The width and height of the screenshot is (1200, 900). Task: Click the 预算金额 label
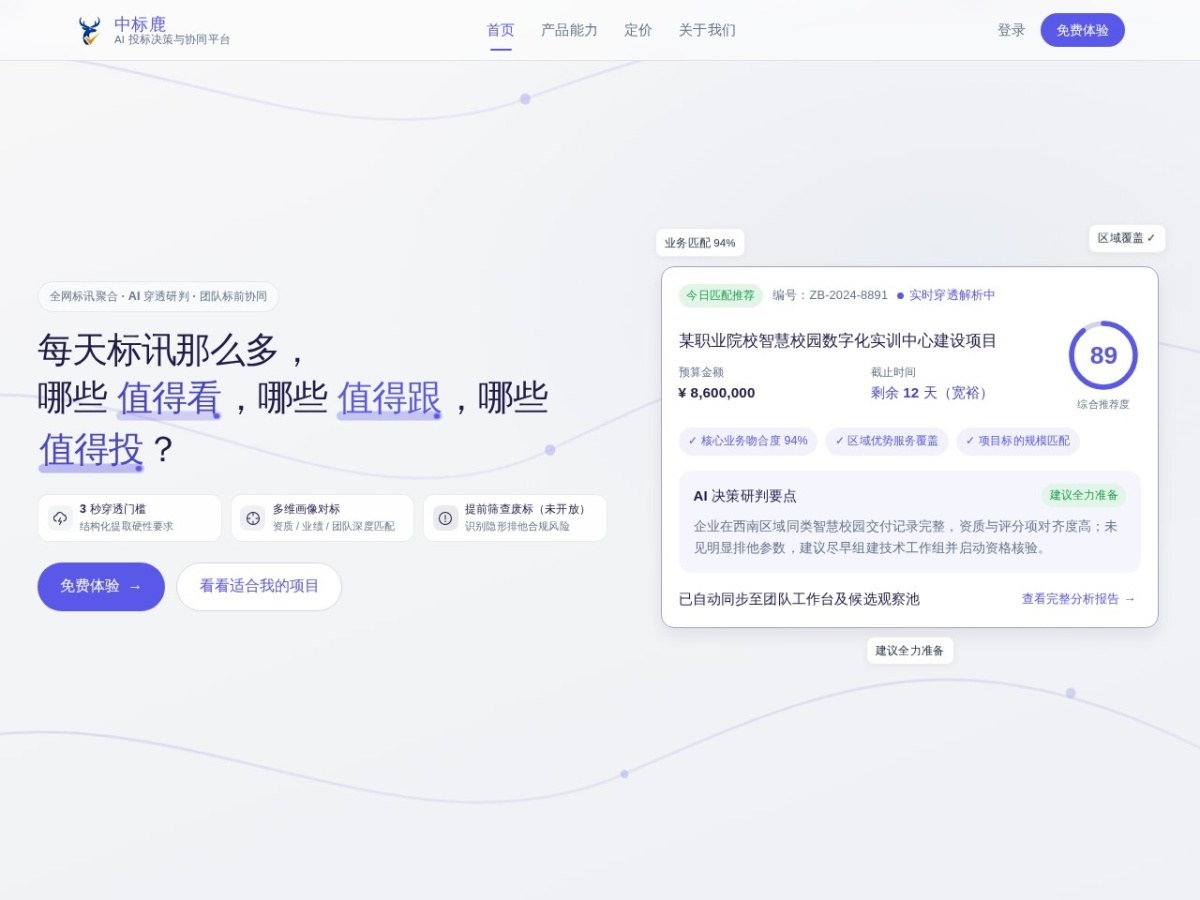[701, 372]
